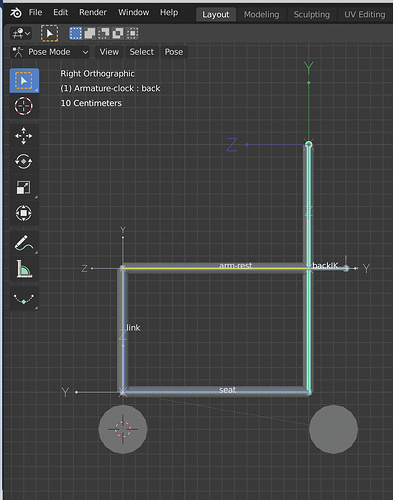393x500 pixels.
Task: Choose Extend Selection mode icon
Action: 90,33
